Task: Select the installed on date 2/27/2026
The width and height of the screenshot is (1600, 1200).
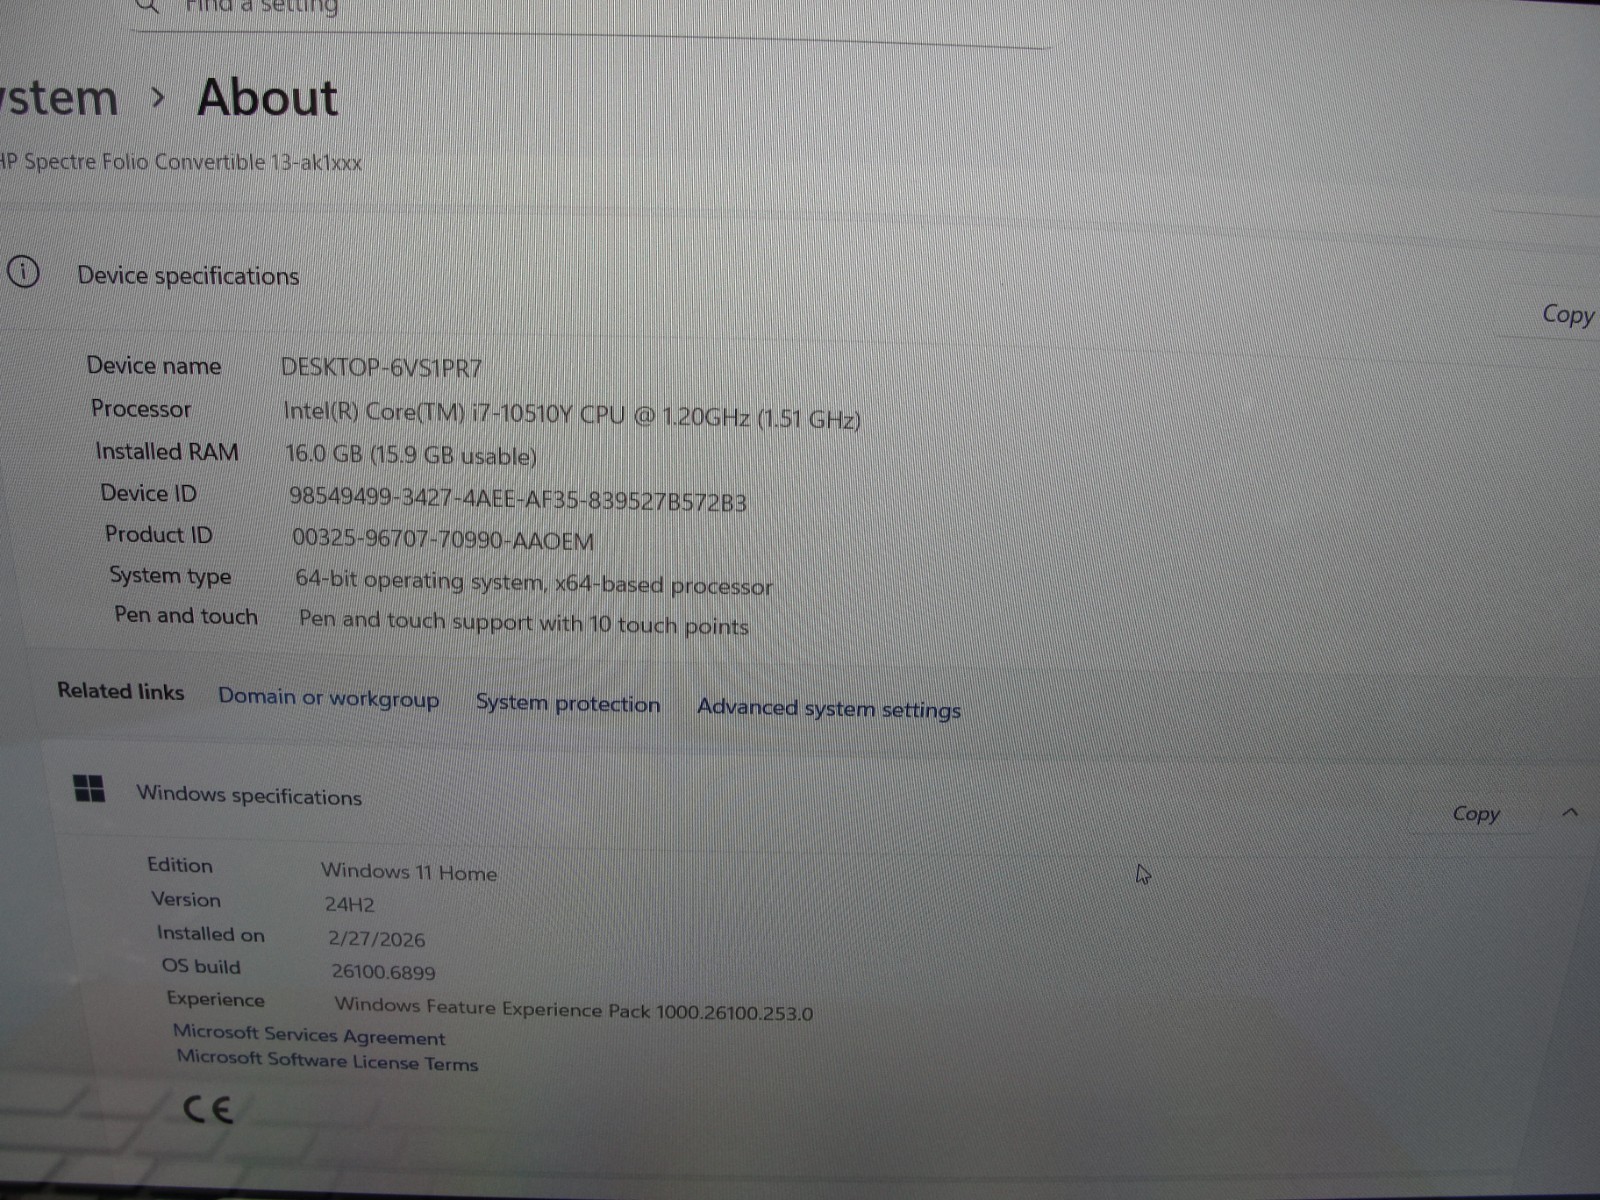Action: [x=377, y=939]
